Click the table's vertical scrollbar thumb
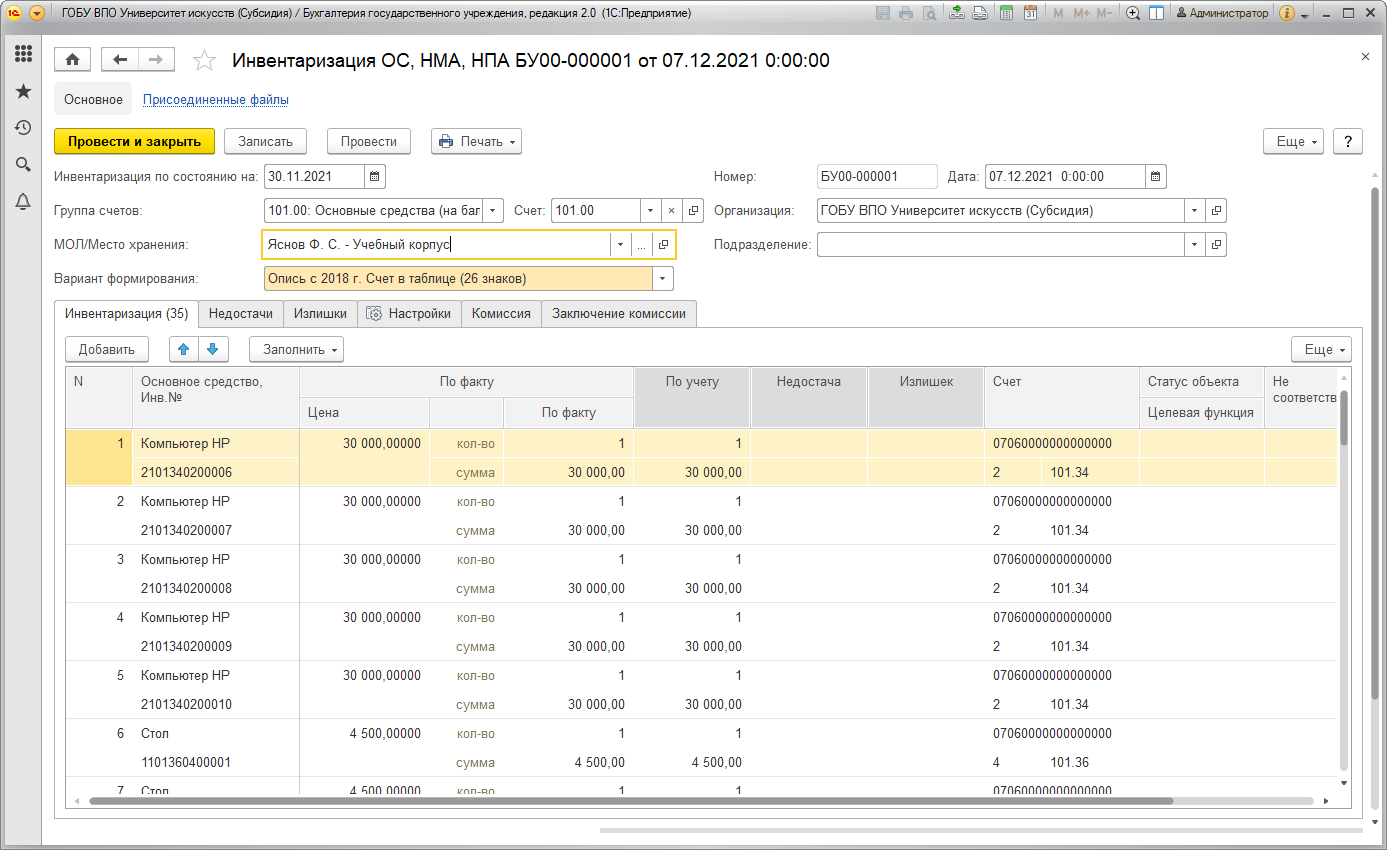Screen dimensions: 1387x850 [x=1344, y=417]
